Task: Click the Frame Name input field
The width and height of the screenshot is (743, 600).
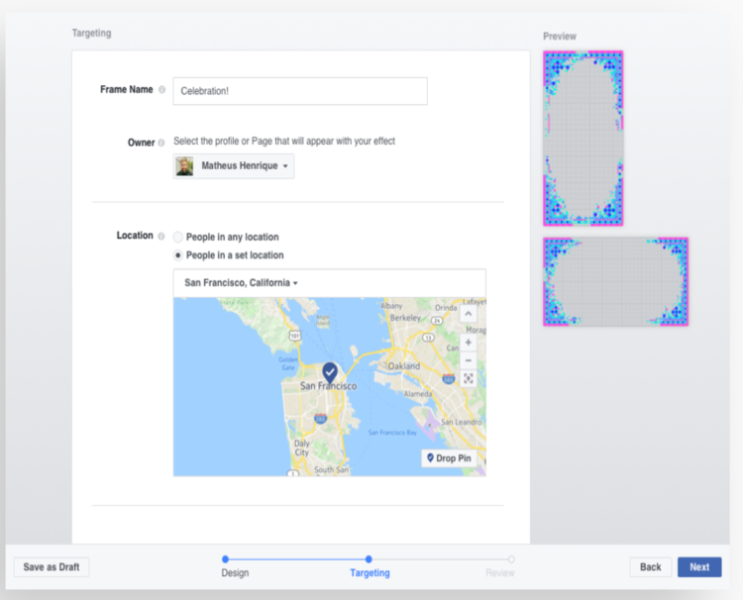Action: [x=300, y=91]
